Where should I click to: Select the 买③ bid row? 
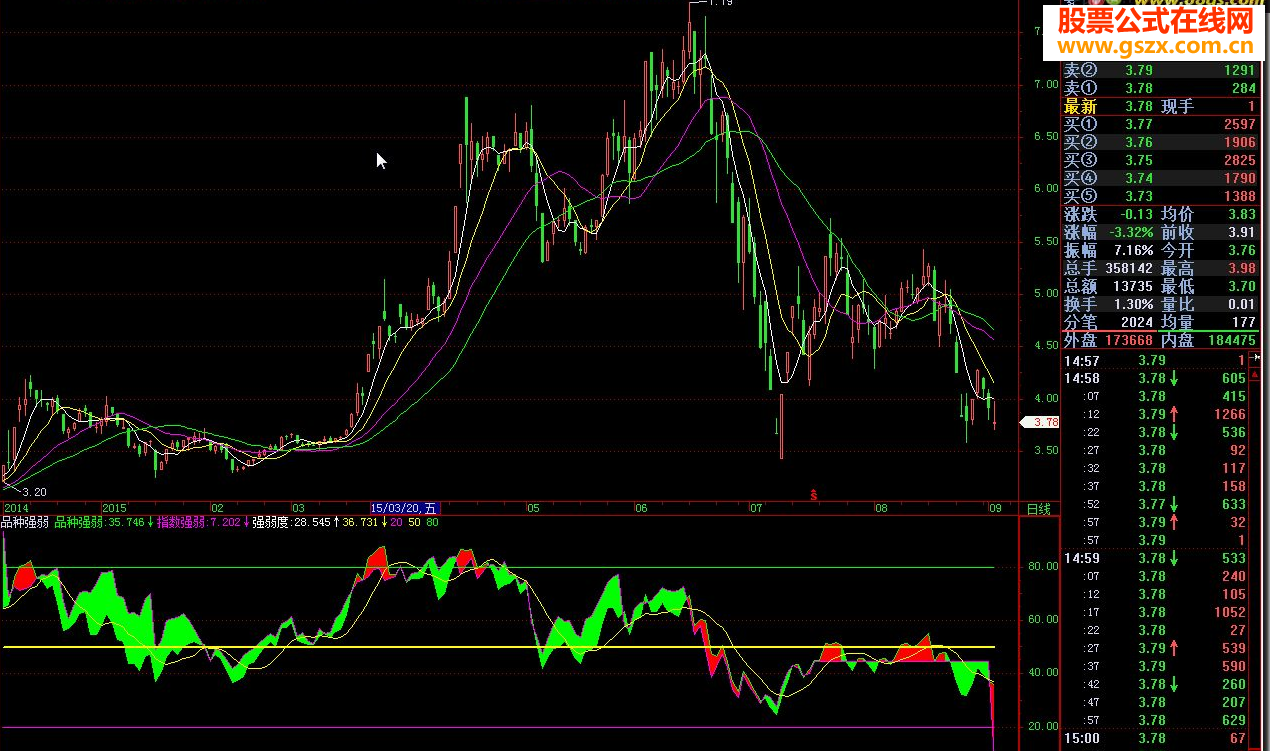(1160, 160)
